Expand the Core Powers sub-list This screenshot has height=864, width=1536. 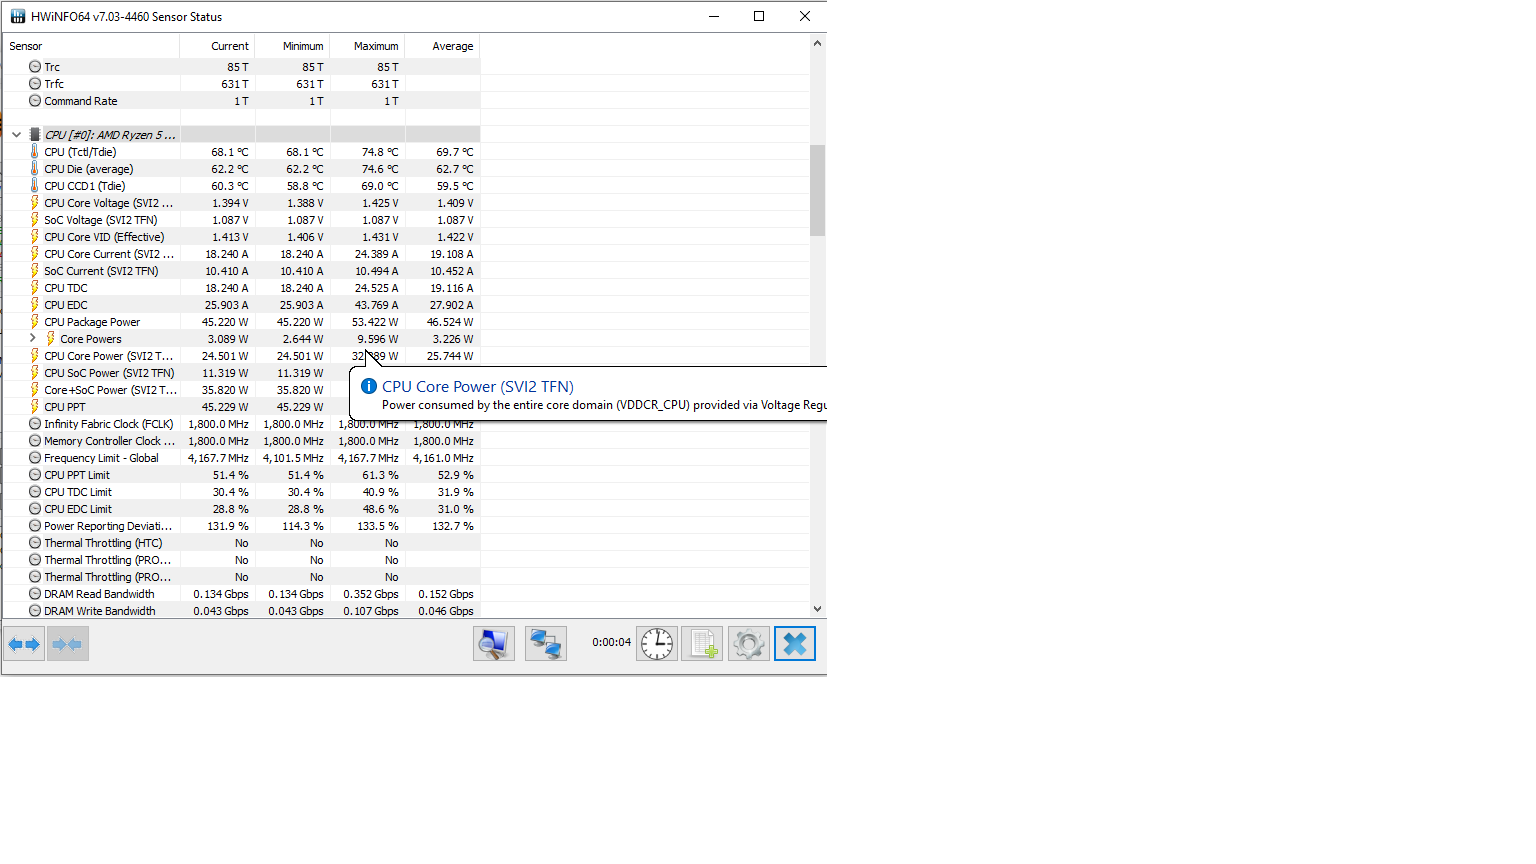click(32, 339)
